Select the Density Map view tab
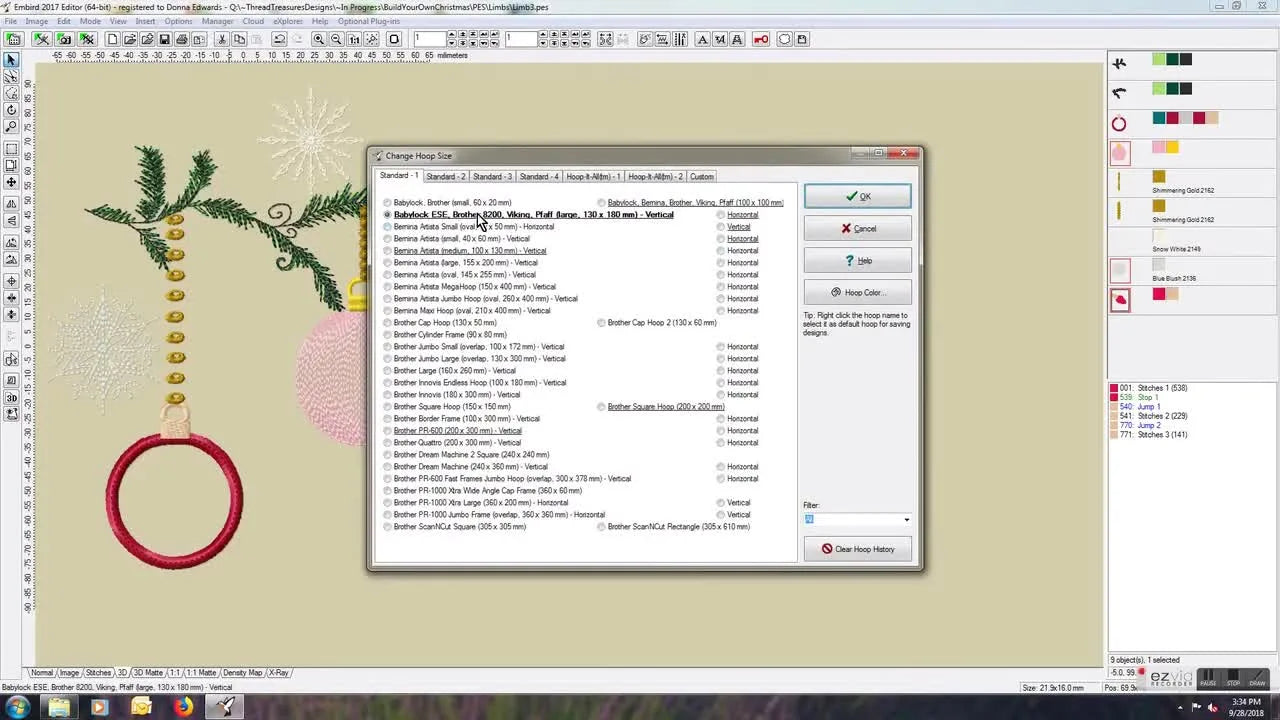The width and height of the screenshot is (1280, 720). 242,673
